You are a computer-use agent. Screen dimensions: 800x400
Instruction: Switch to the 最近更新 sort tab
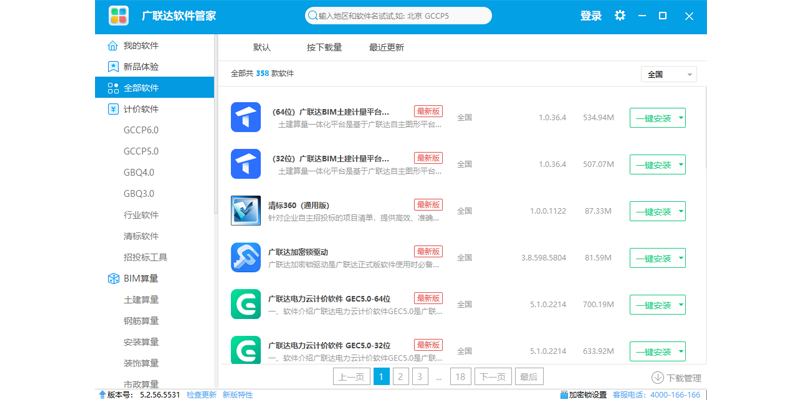point(387,47)
